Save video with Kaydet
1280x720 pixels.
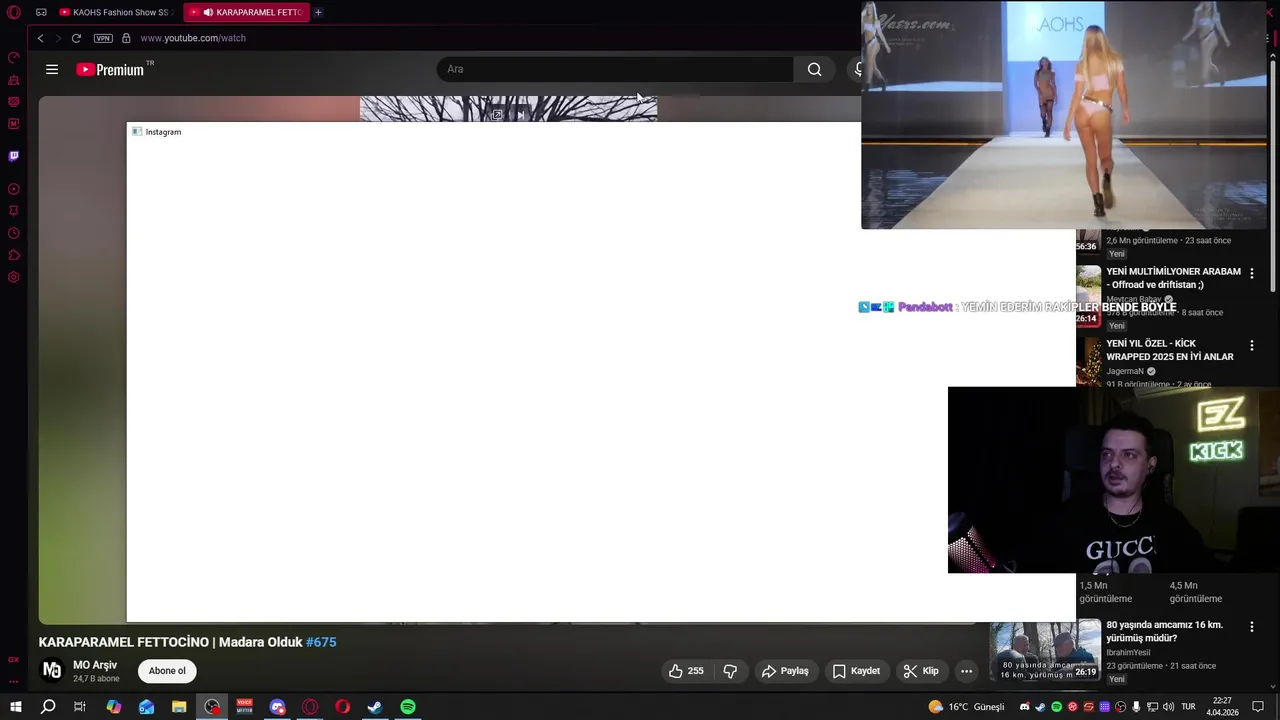(857, 671)
